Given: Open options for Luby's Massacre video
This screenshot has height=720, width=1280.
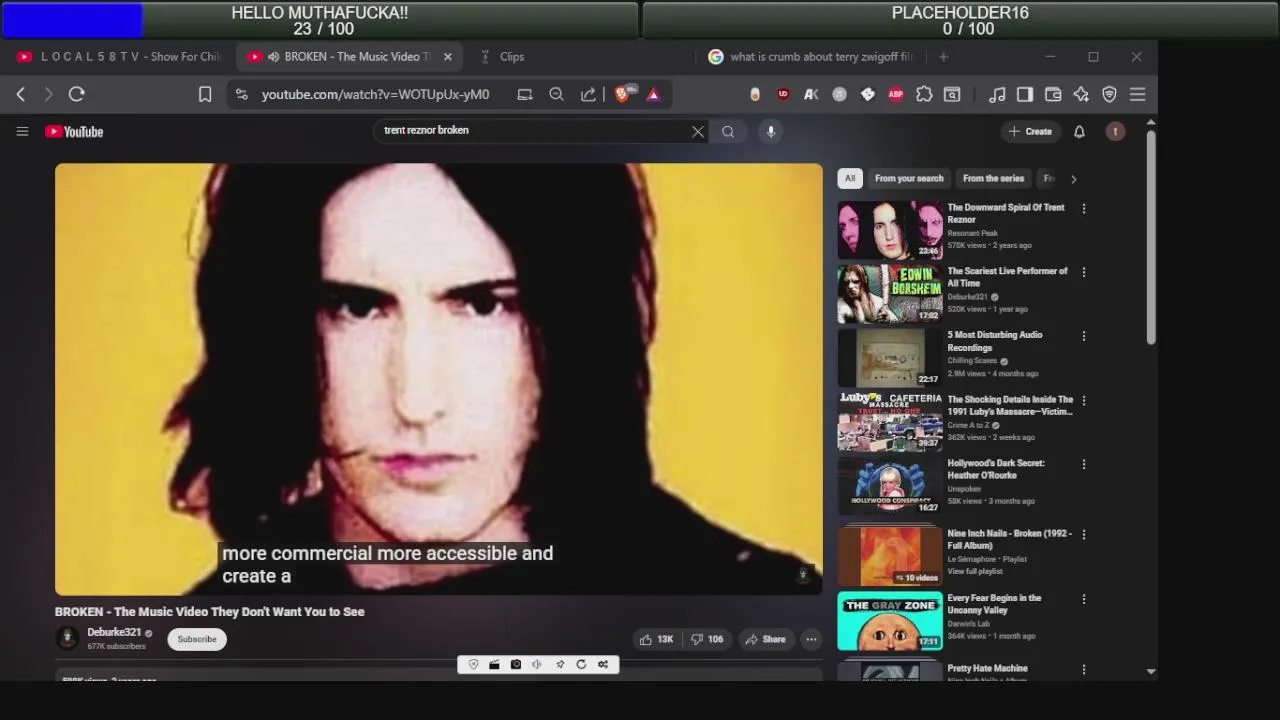Looking at the screenshot, I should click(x=1083, y=400).
